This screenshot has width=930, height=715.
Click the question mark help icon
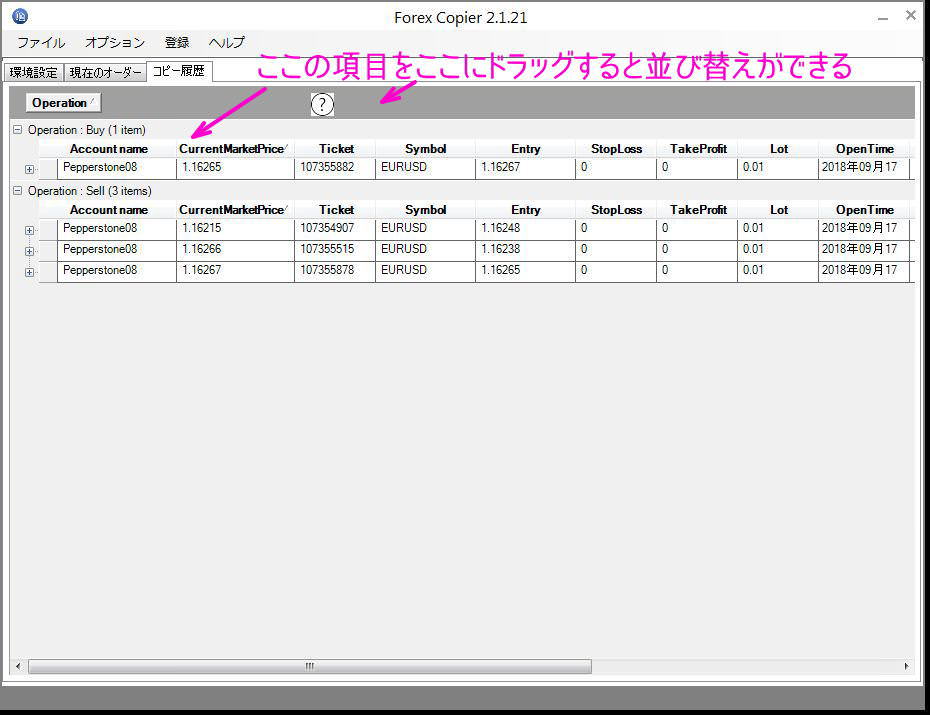tap(322, 103)
